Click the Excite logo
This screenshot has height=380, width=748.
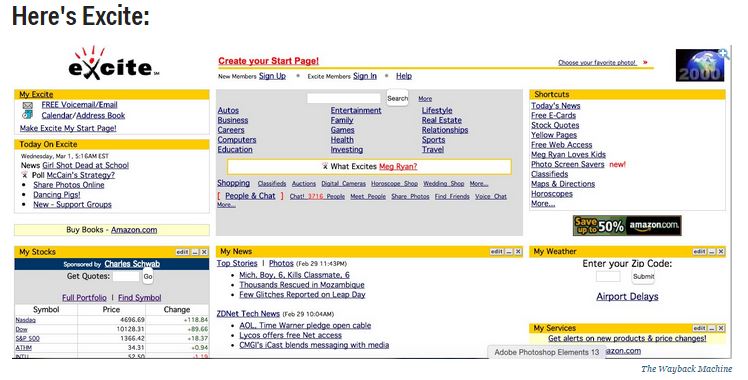[114, 63]
